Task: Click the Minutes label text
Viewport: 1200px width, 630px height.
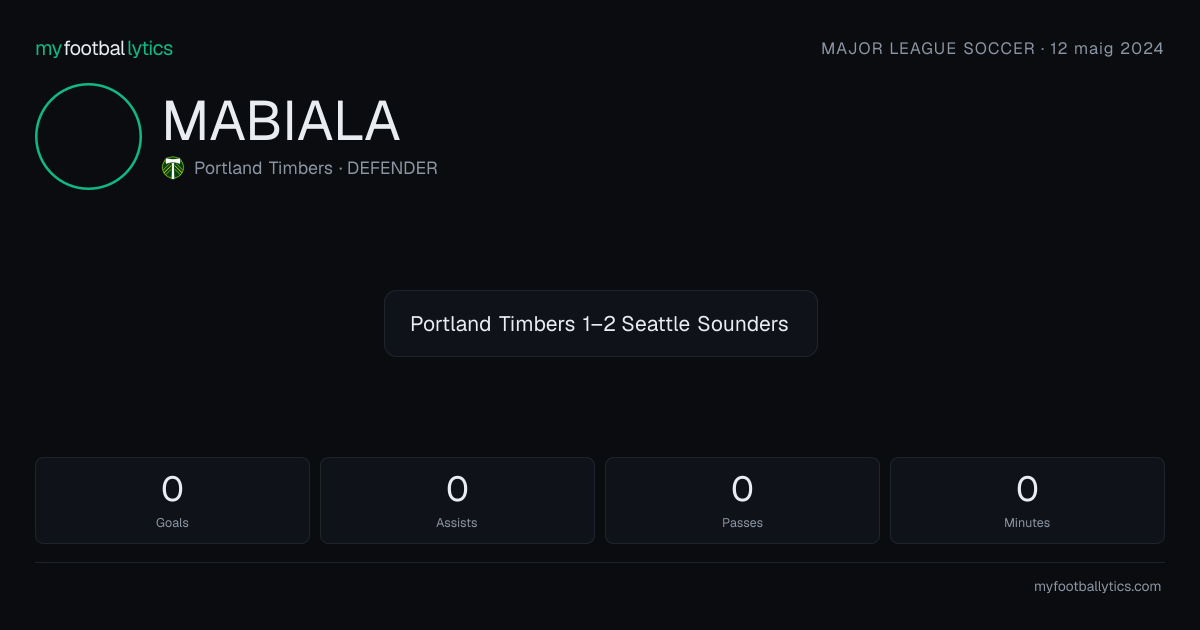Action: point(1027,522)
